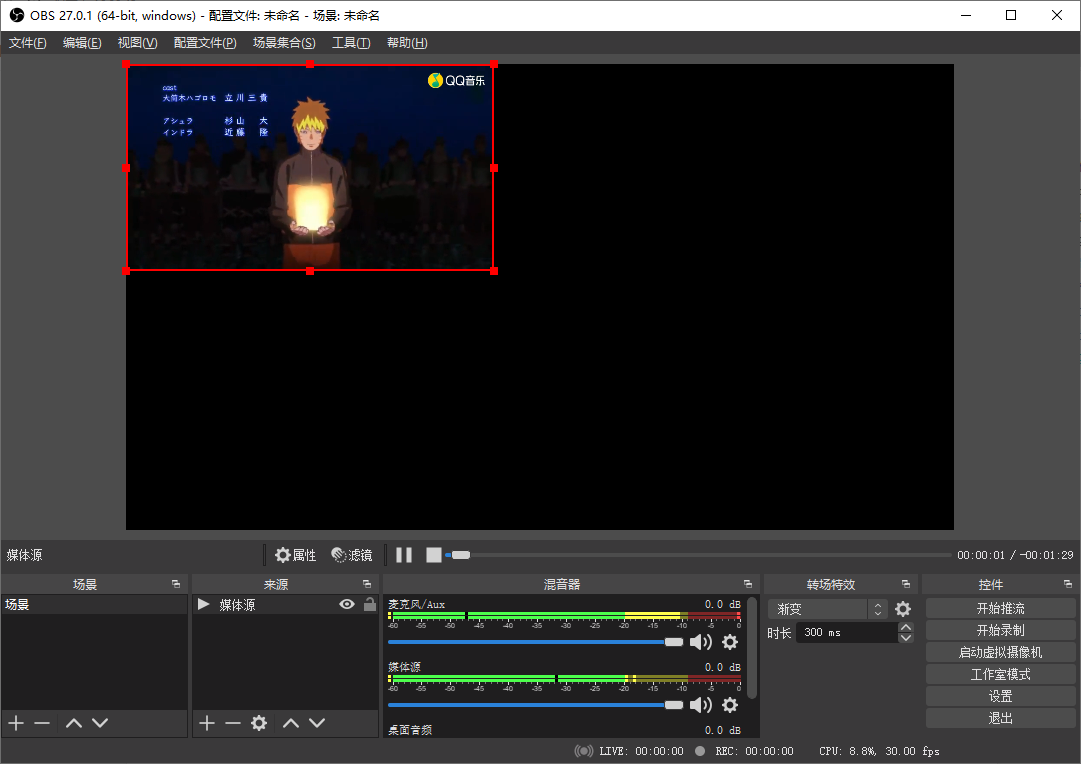Open the 场景集合(S) menu

(284, 43)
